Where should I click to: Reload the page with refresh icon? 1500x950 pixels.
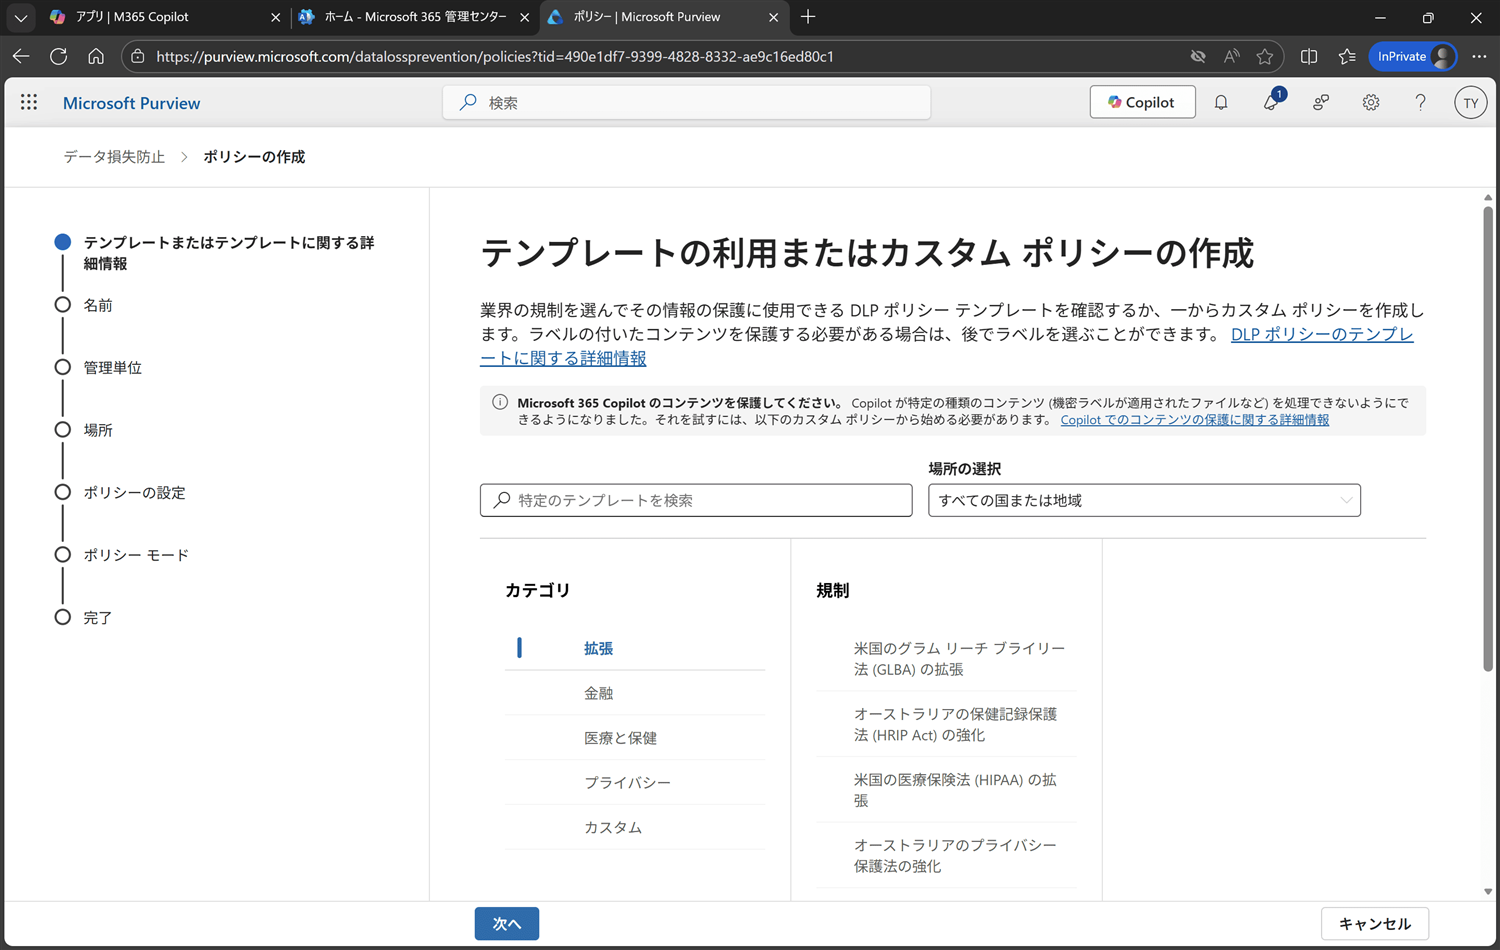[59, 56]
